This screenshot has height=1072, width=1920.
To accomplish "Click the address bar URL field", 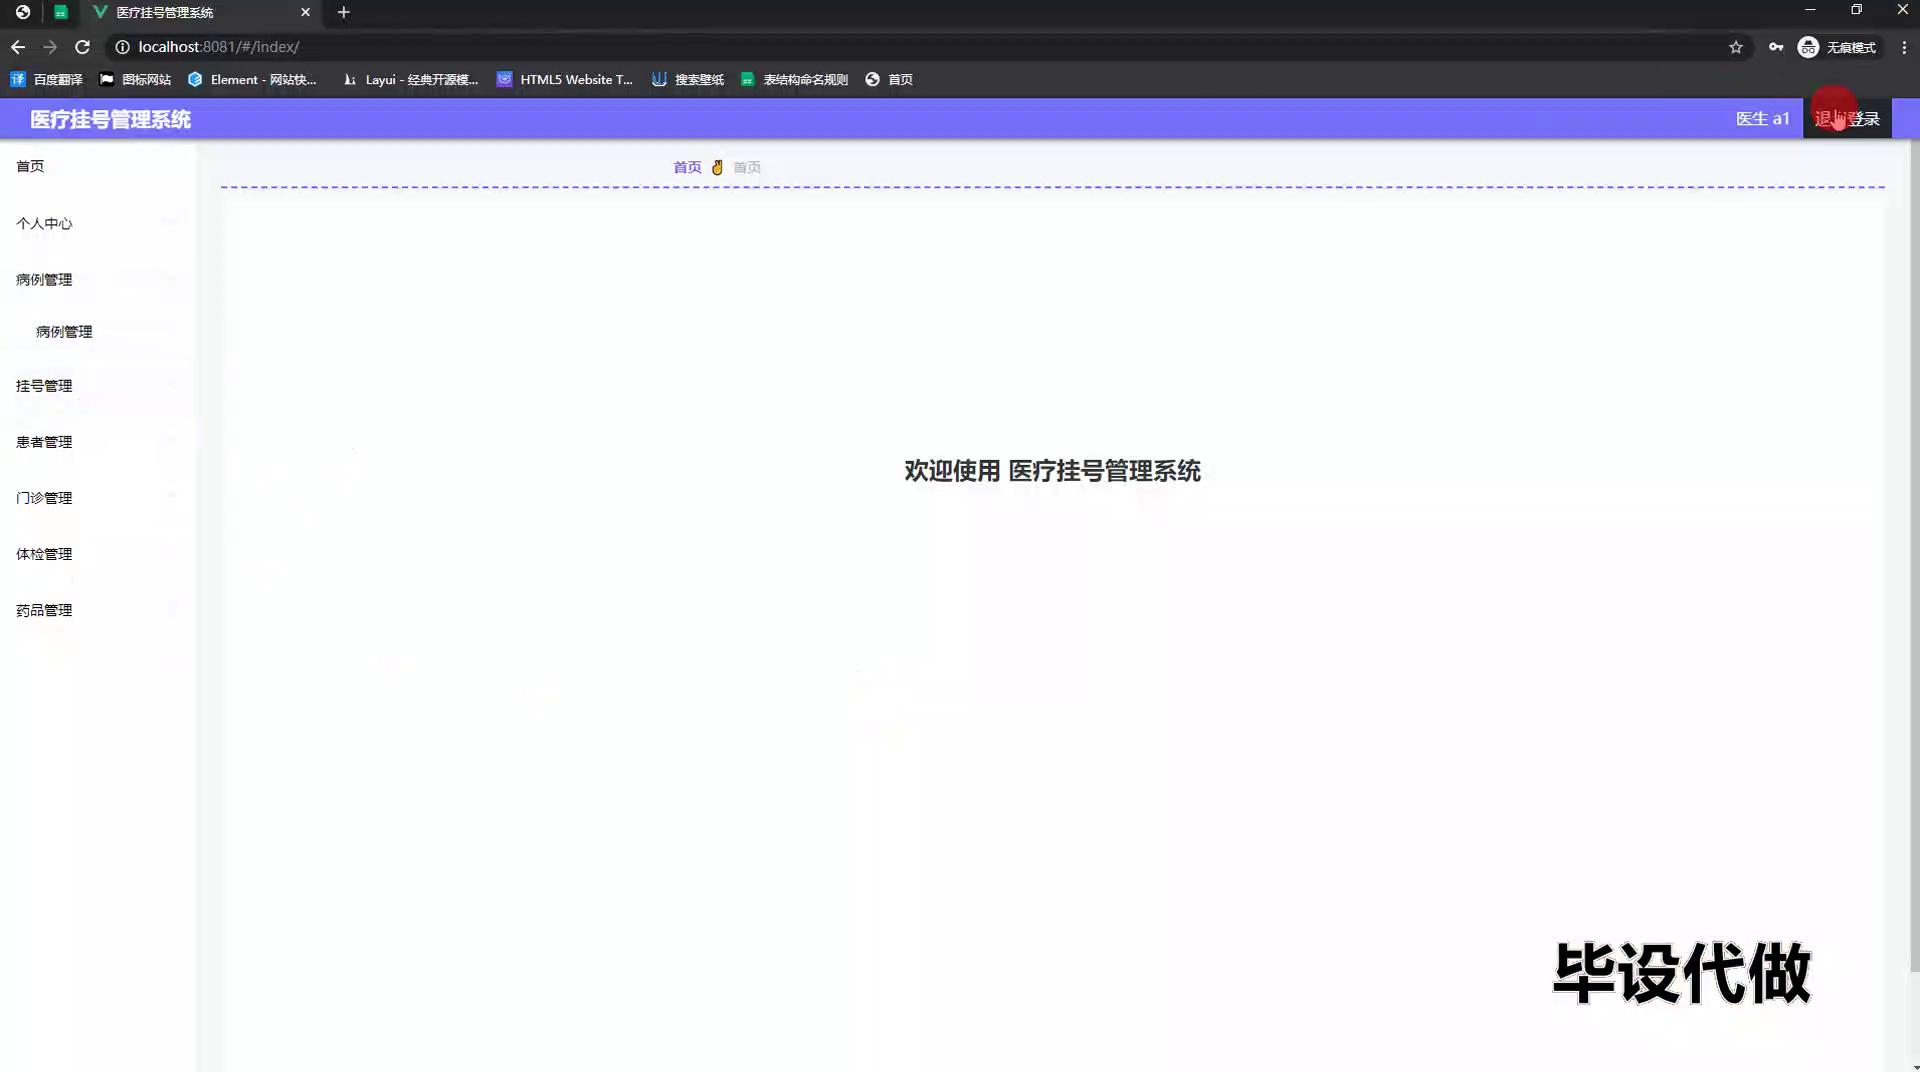I will click(900, 47).
